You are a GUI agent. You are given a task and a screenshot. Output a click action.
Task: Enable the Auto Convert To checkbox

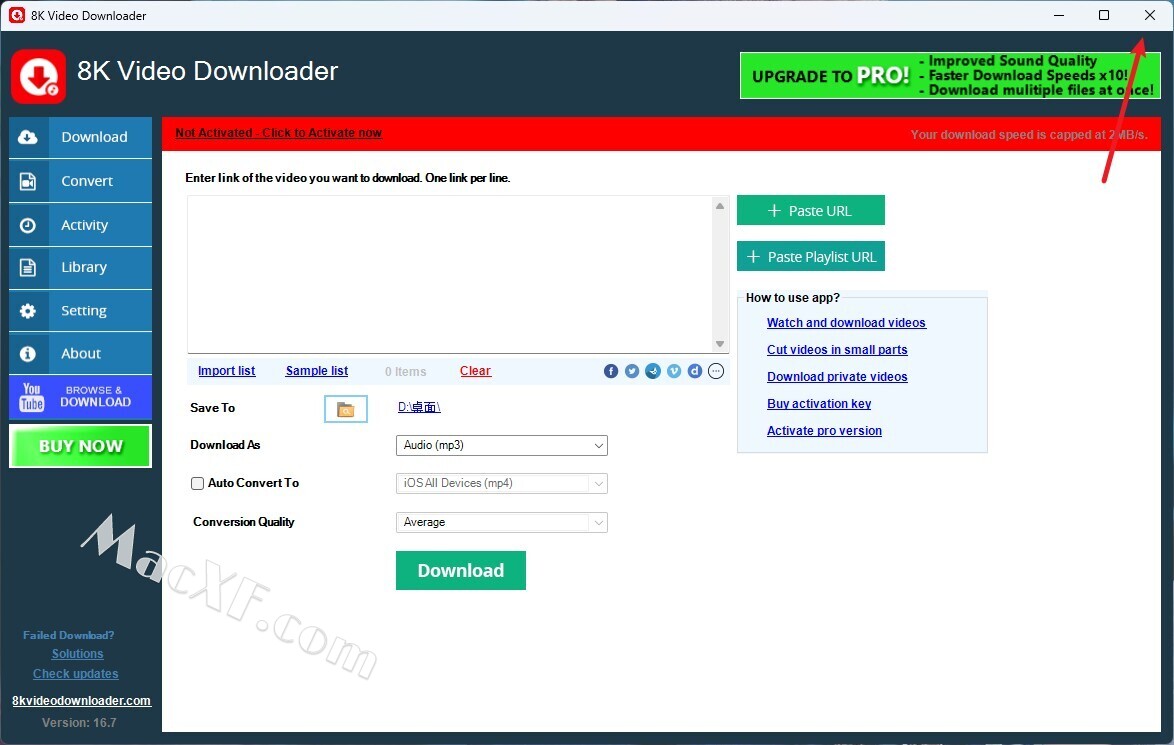click(198, 484)
